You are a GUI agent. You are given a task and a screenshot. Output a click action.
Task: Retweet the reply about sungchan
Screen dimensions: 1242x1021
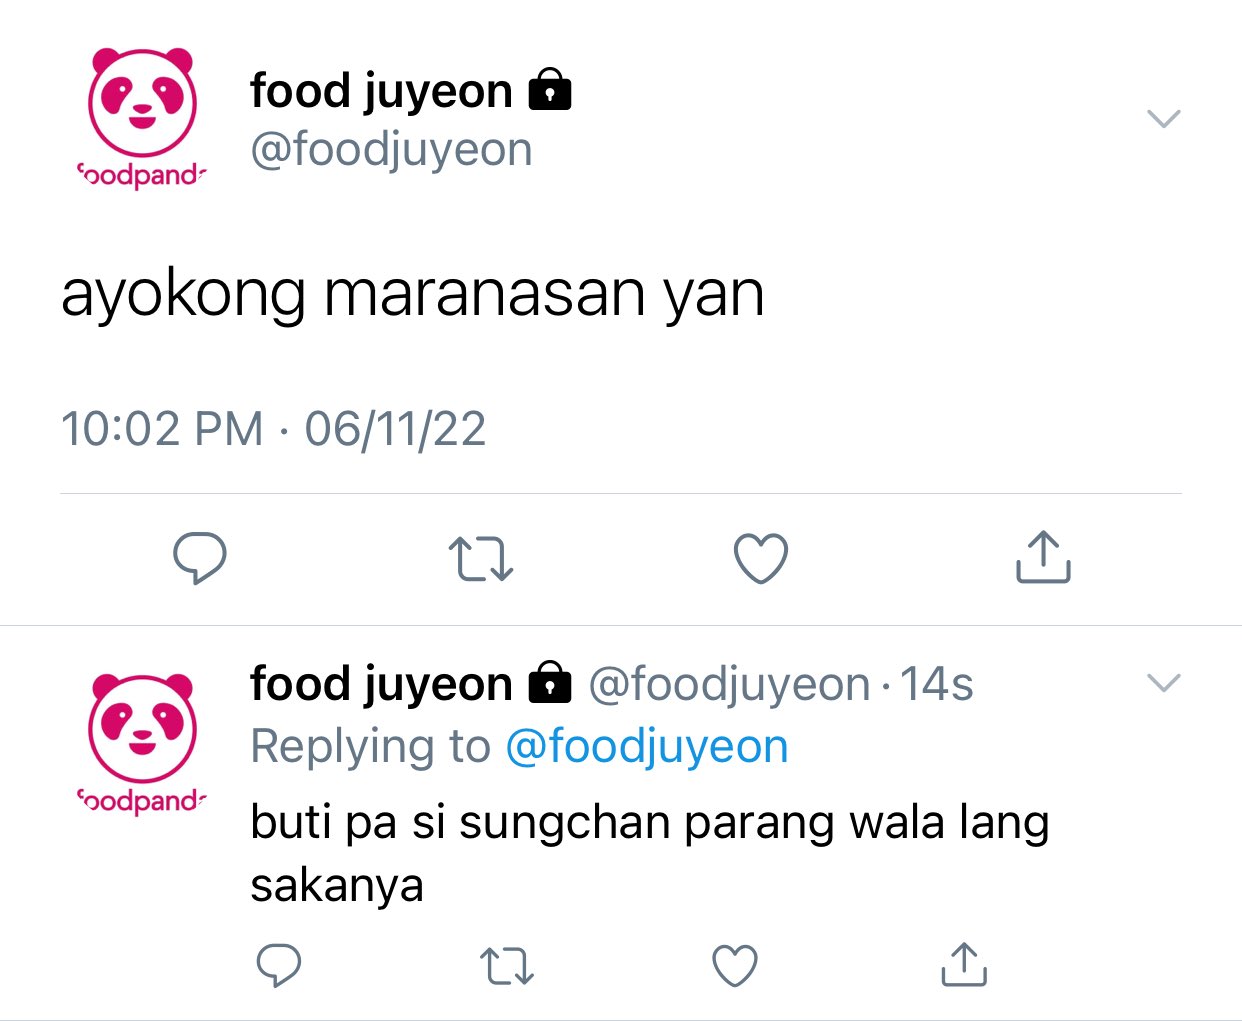507,966
